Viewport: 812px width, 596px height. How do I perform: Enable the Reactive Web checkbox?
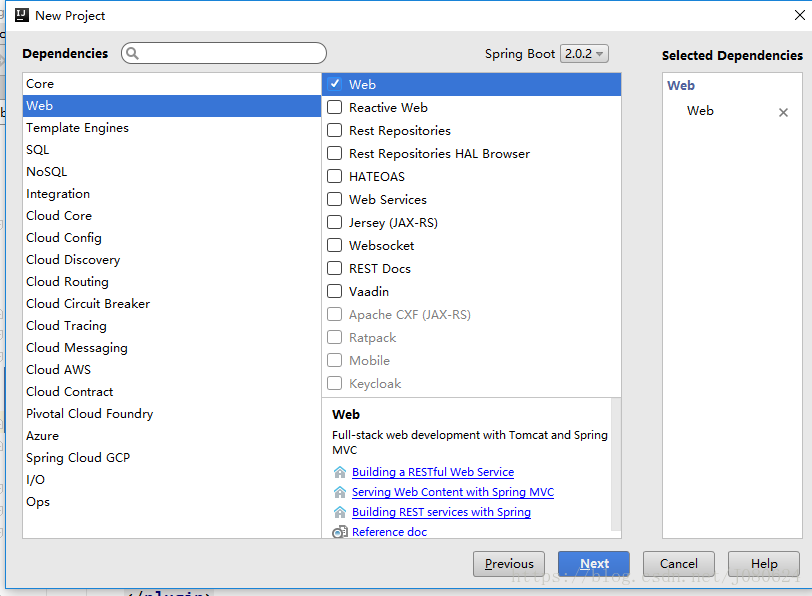click(x=335, y=108)
